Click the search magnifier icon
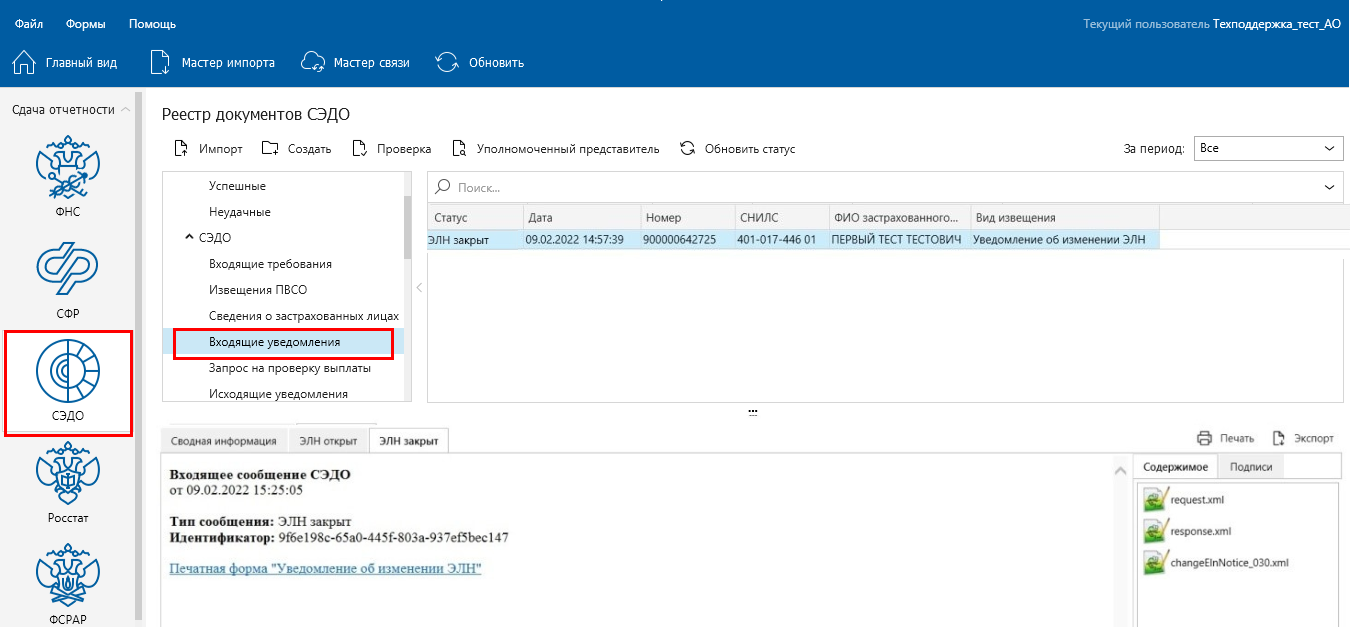 (444, 187)
